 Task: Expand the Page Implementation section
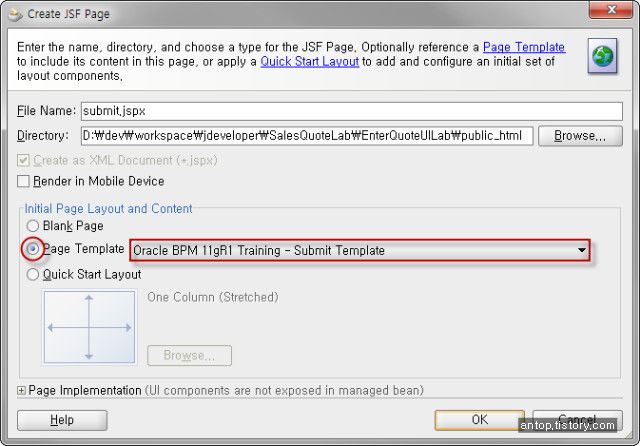click(x=21, y=391)
